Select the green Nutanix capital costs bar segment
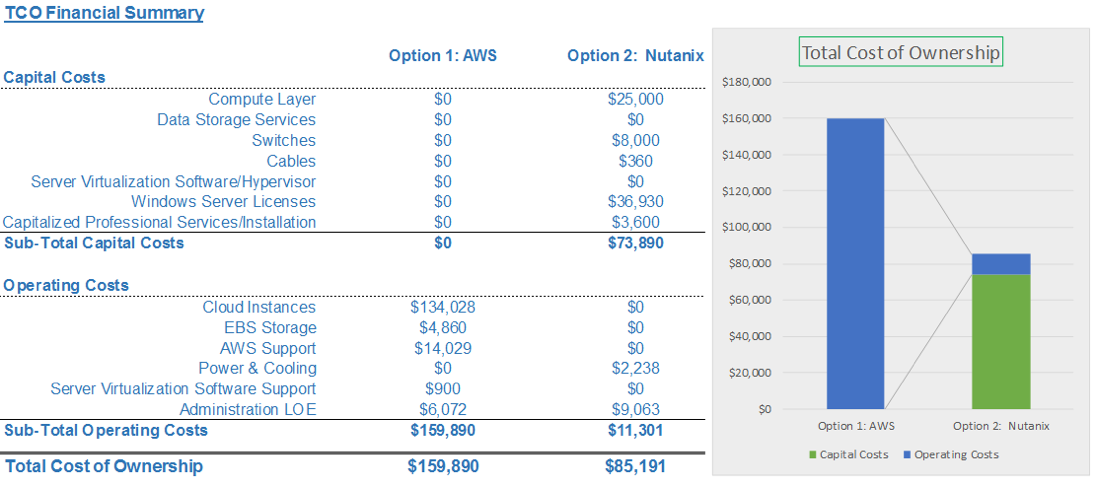1097x488 pixels. (x=1001, y=342)
